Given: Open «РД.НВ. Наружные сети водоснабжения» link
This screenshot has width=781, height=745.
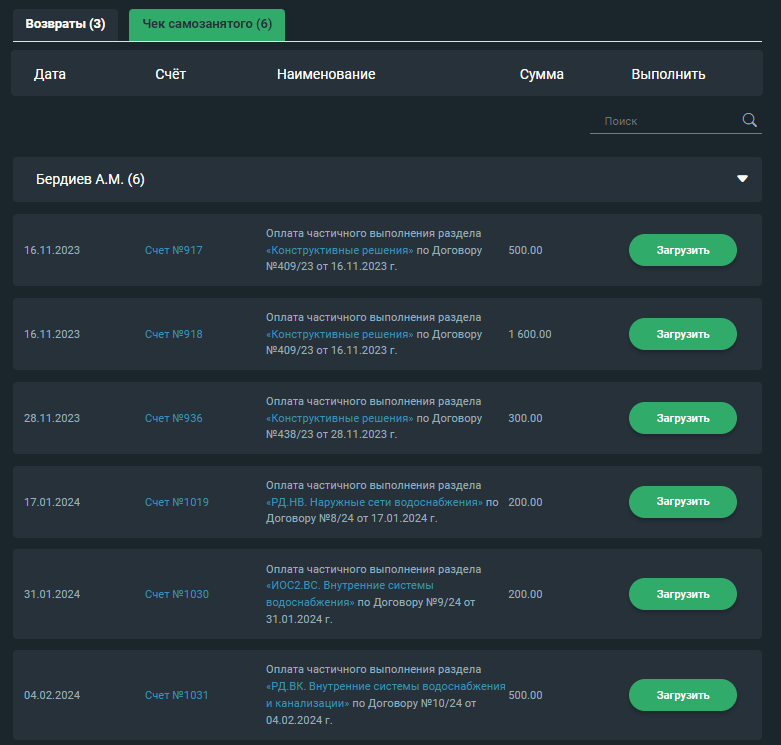Looking at the screenshot, I should (x=375, y=502).
